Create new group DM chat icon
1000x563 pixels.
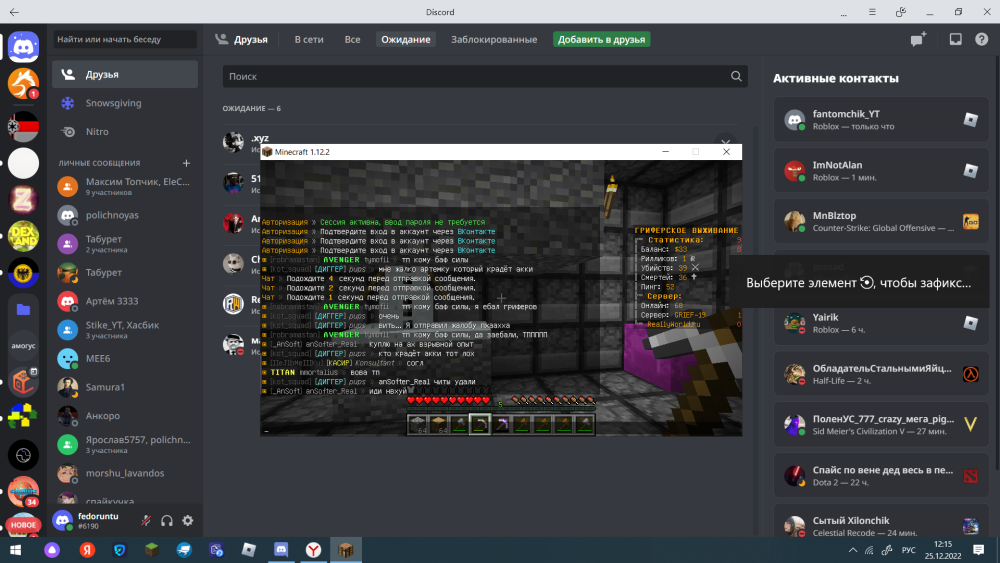tap(918, 40)
